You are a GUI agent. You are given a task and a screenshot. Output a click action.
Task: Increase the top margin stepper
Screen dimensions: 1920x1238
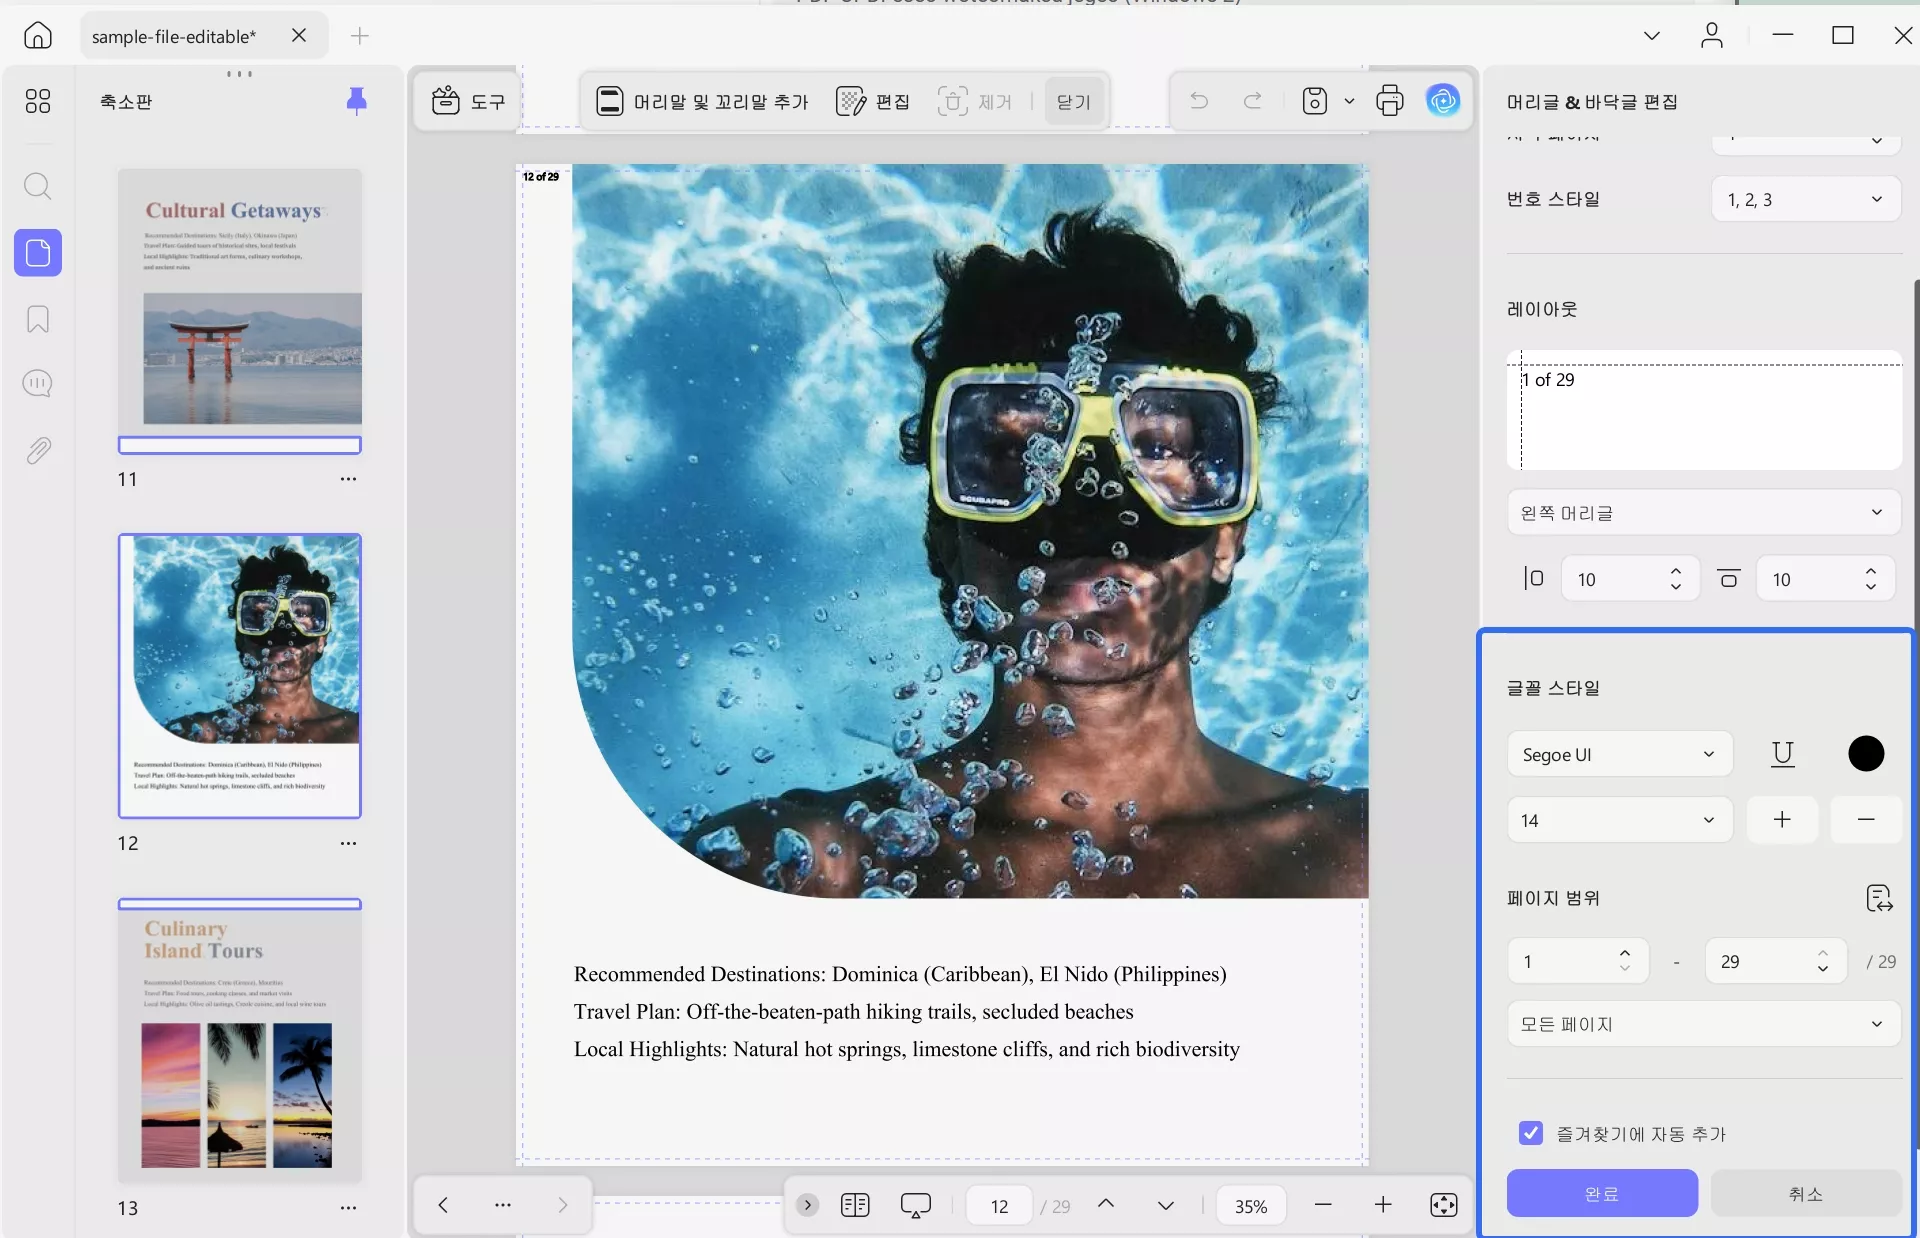coord(1871,572)
